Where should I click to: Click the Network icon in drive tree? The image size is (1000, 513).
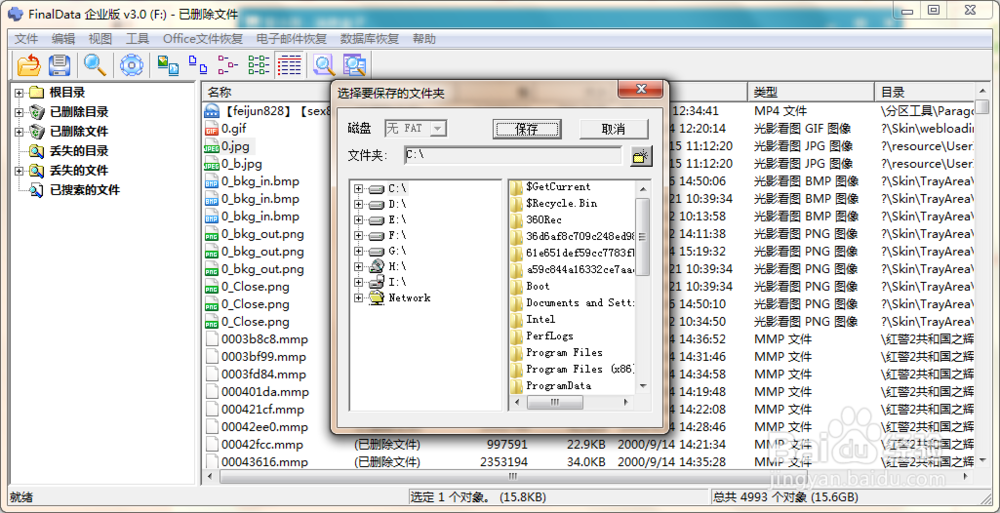pyautogui.click(x=377, y=297)
